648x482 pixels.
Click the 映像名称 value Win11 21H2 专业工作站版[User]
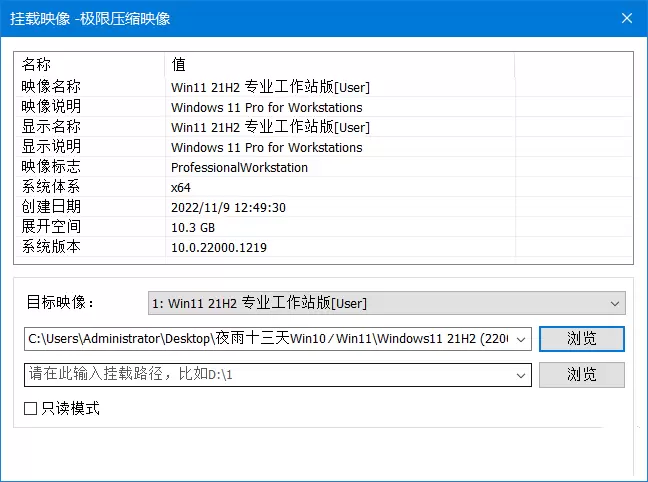[270, 87]
